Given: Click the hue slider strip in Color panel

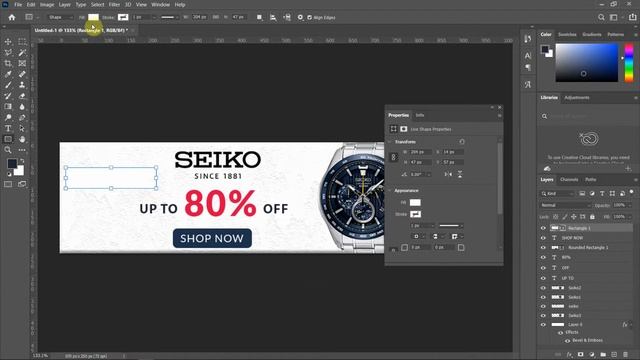Looking at the screenshot, I should point(629,63).
